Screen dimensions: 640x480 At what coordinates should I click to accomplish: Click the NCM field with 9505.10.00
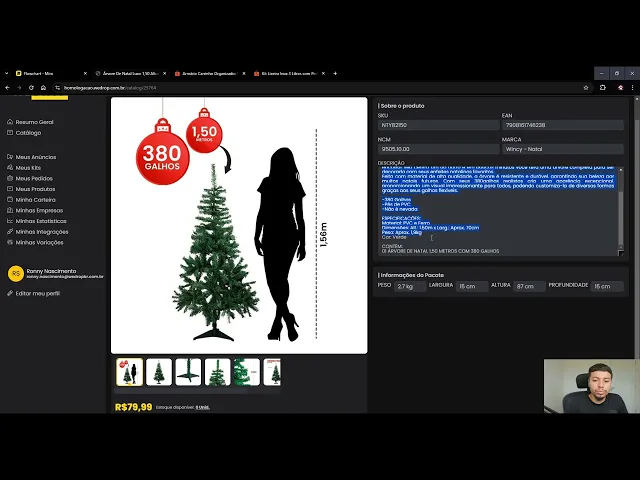pyautogui.click(x=439, y=149)
